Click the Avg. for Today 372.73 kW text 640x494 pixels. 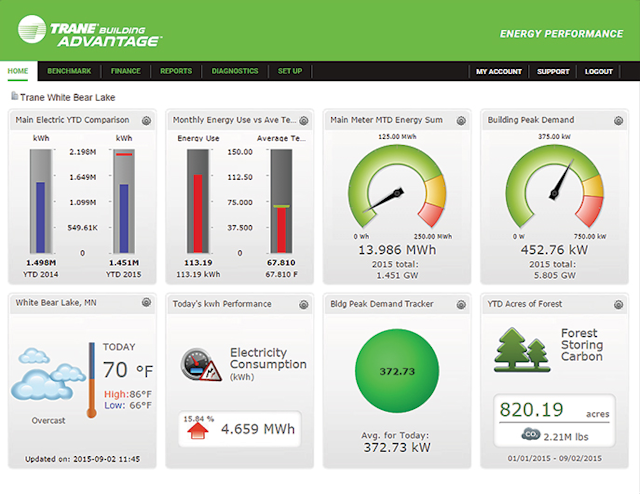(397, 442)
